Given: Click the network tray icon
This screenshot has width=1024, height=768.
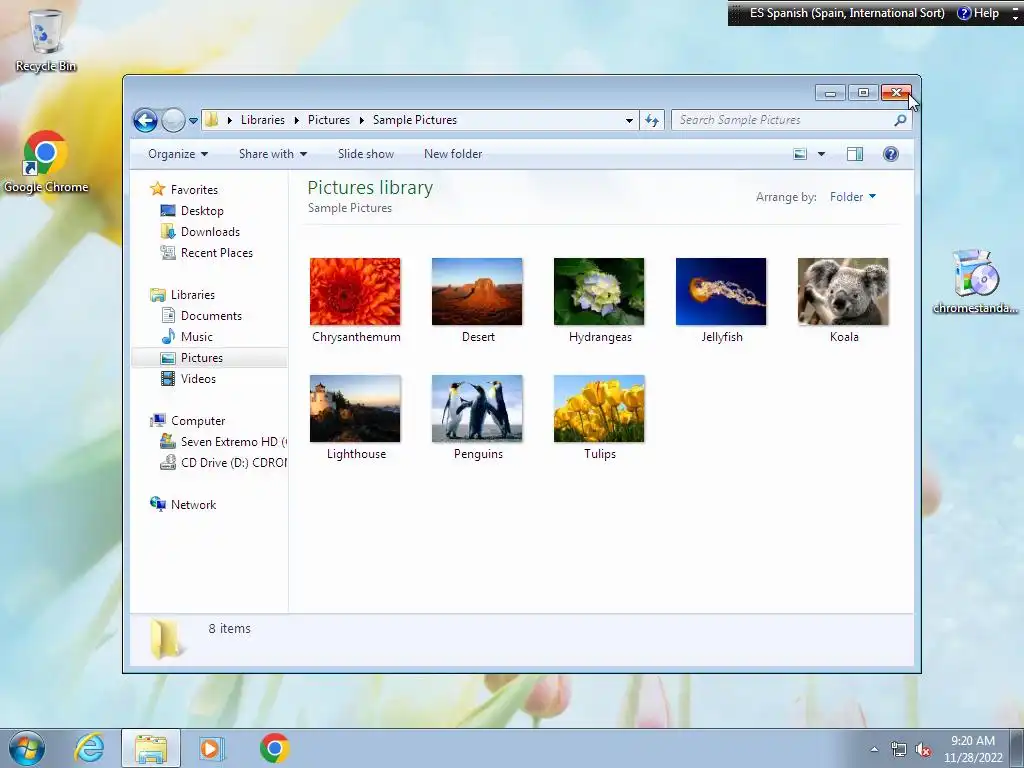Looking at the screenshot, I should (x=899, y=750).
